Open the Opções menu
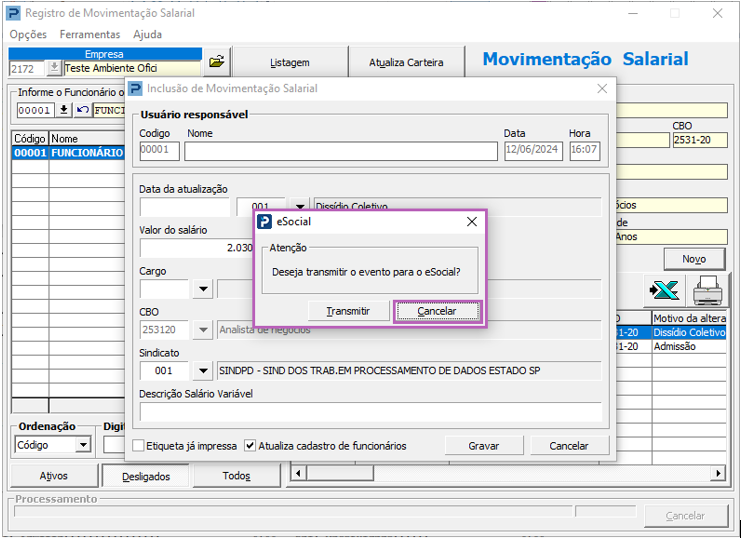Image resolution: width=743 pixels, height=541 pixels. [x=28, y=34]
